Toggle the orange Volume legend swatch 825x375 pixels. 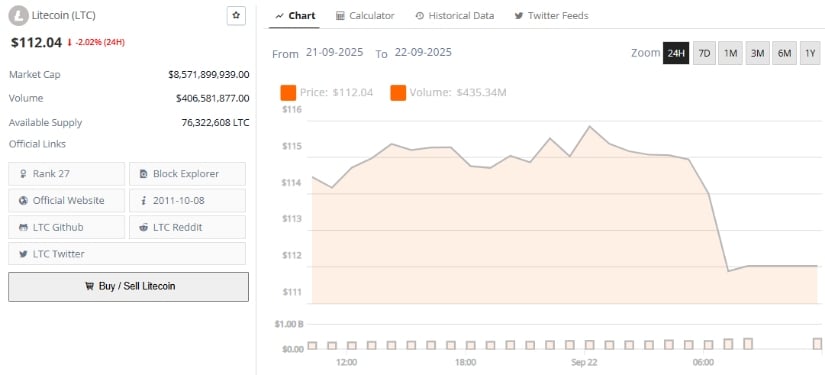point(398,93)
